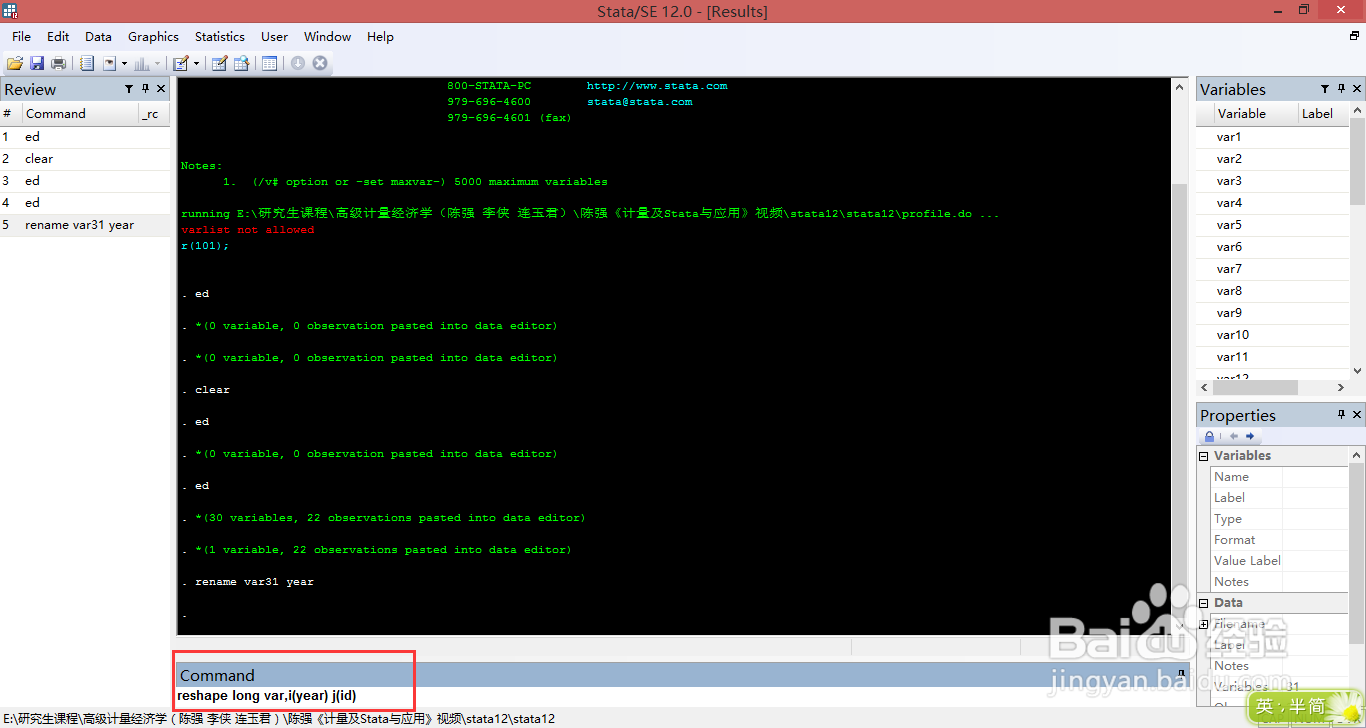Toggle the pin icon in Properties panel

click(x=1341, y=414)
